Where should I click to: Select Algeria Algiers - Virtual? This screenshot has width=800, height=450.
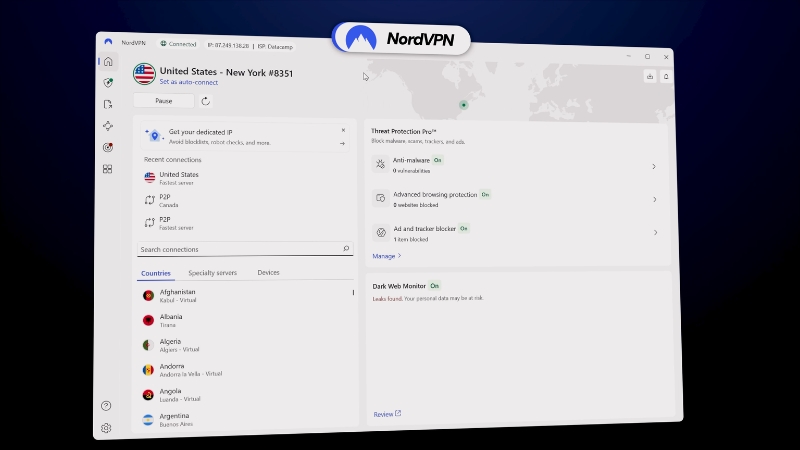coord(246,345)
